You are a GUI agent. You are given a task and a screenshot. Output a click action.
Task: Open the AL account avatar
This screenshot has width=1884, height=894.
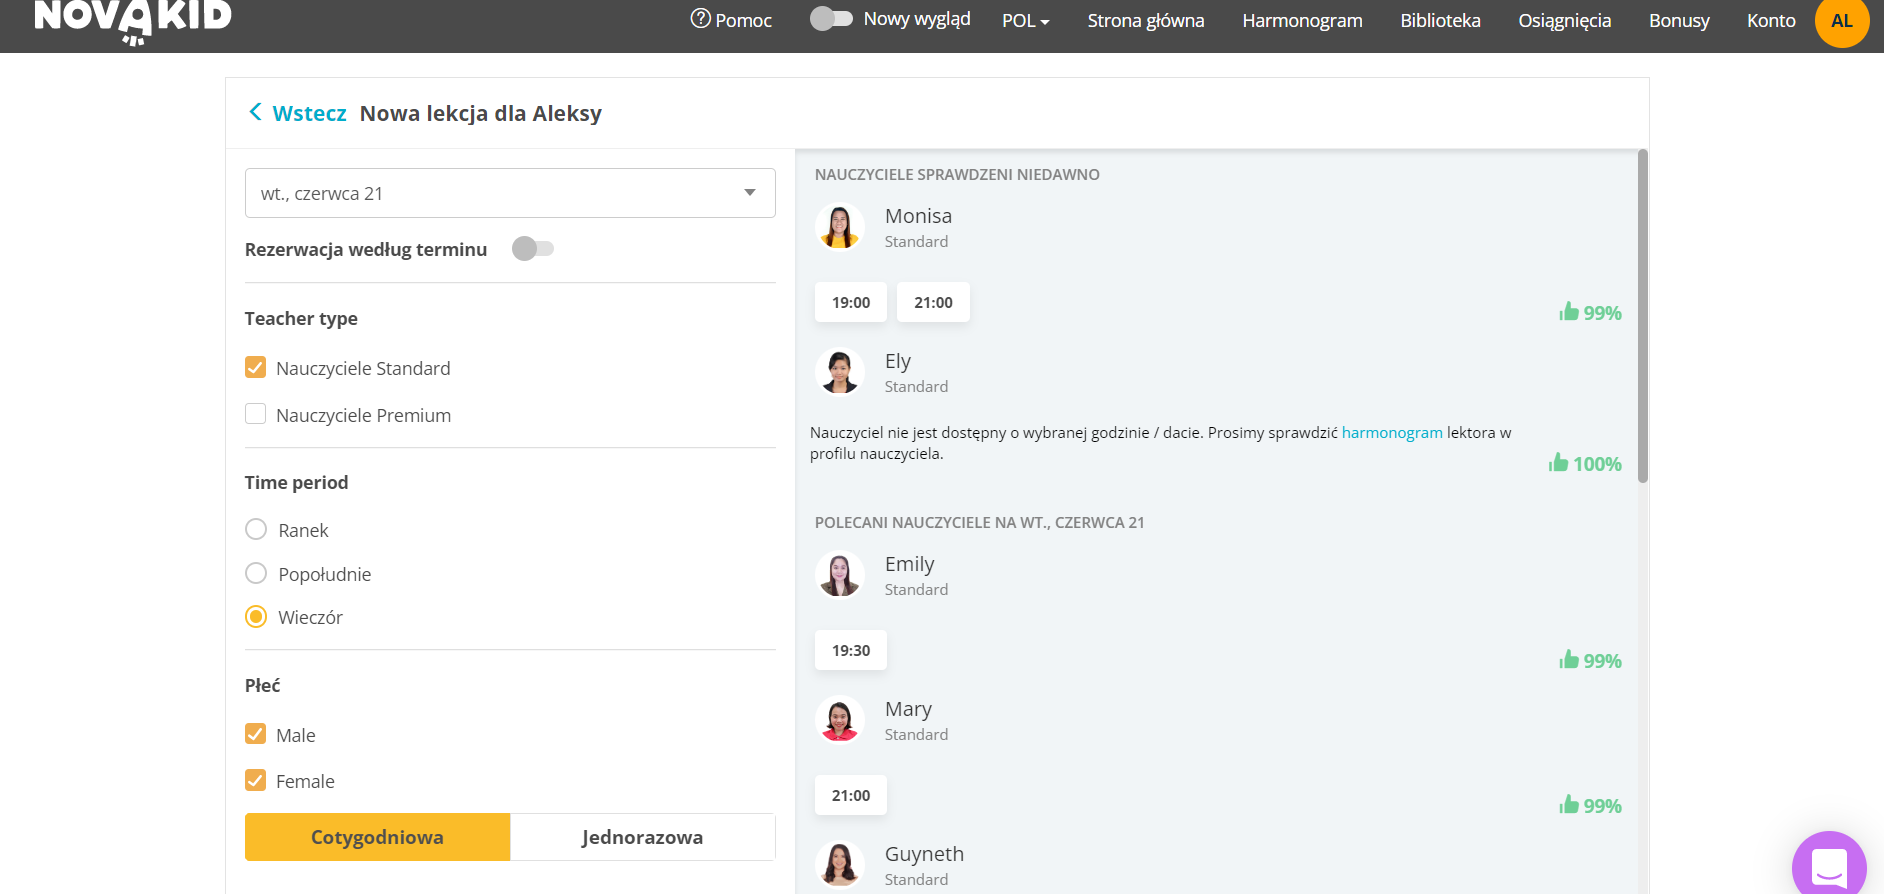(1842, 21)
